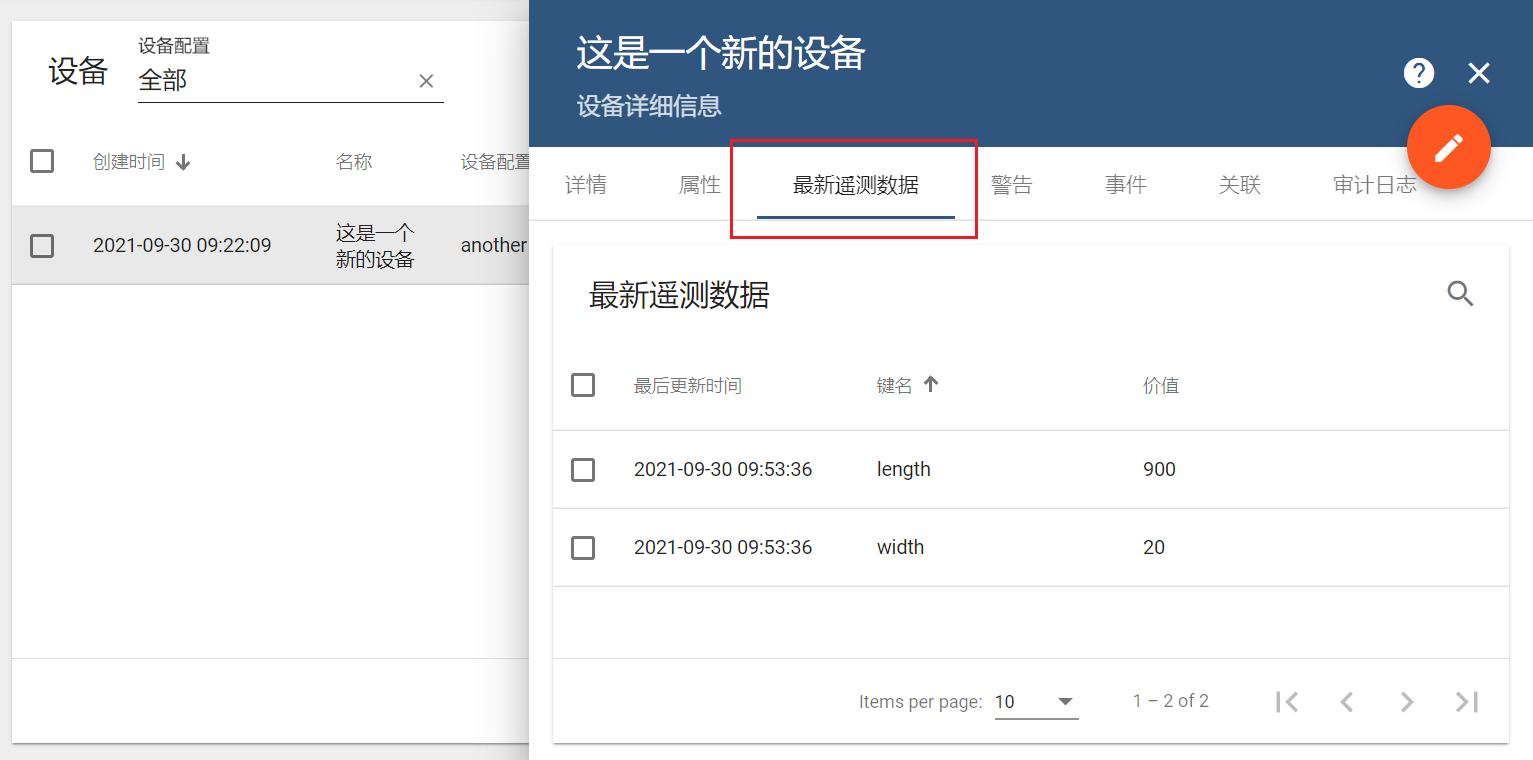Click the value 900

(x=1160, y=469)
